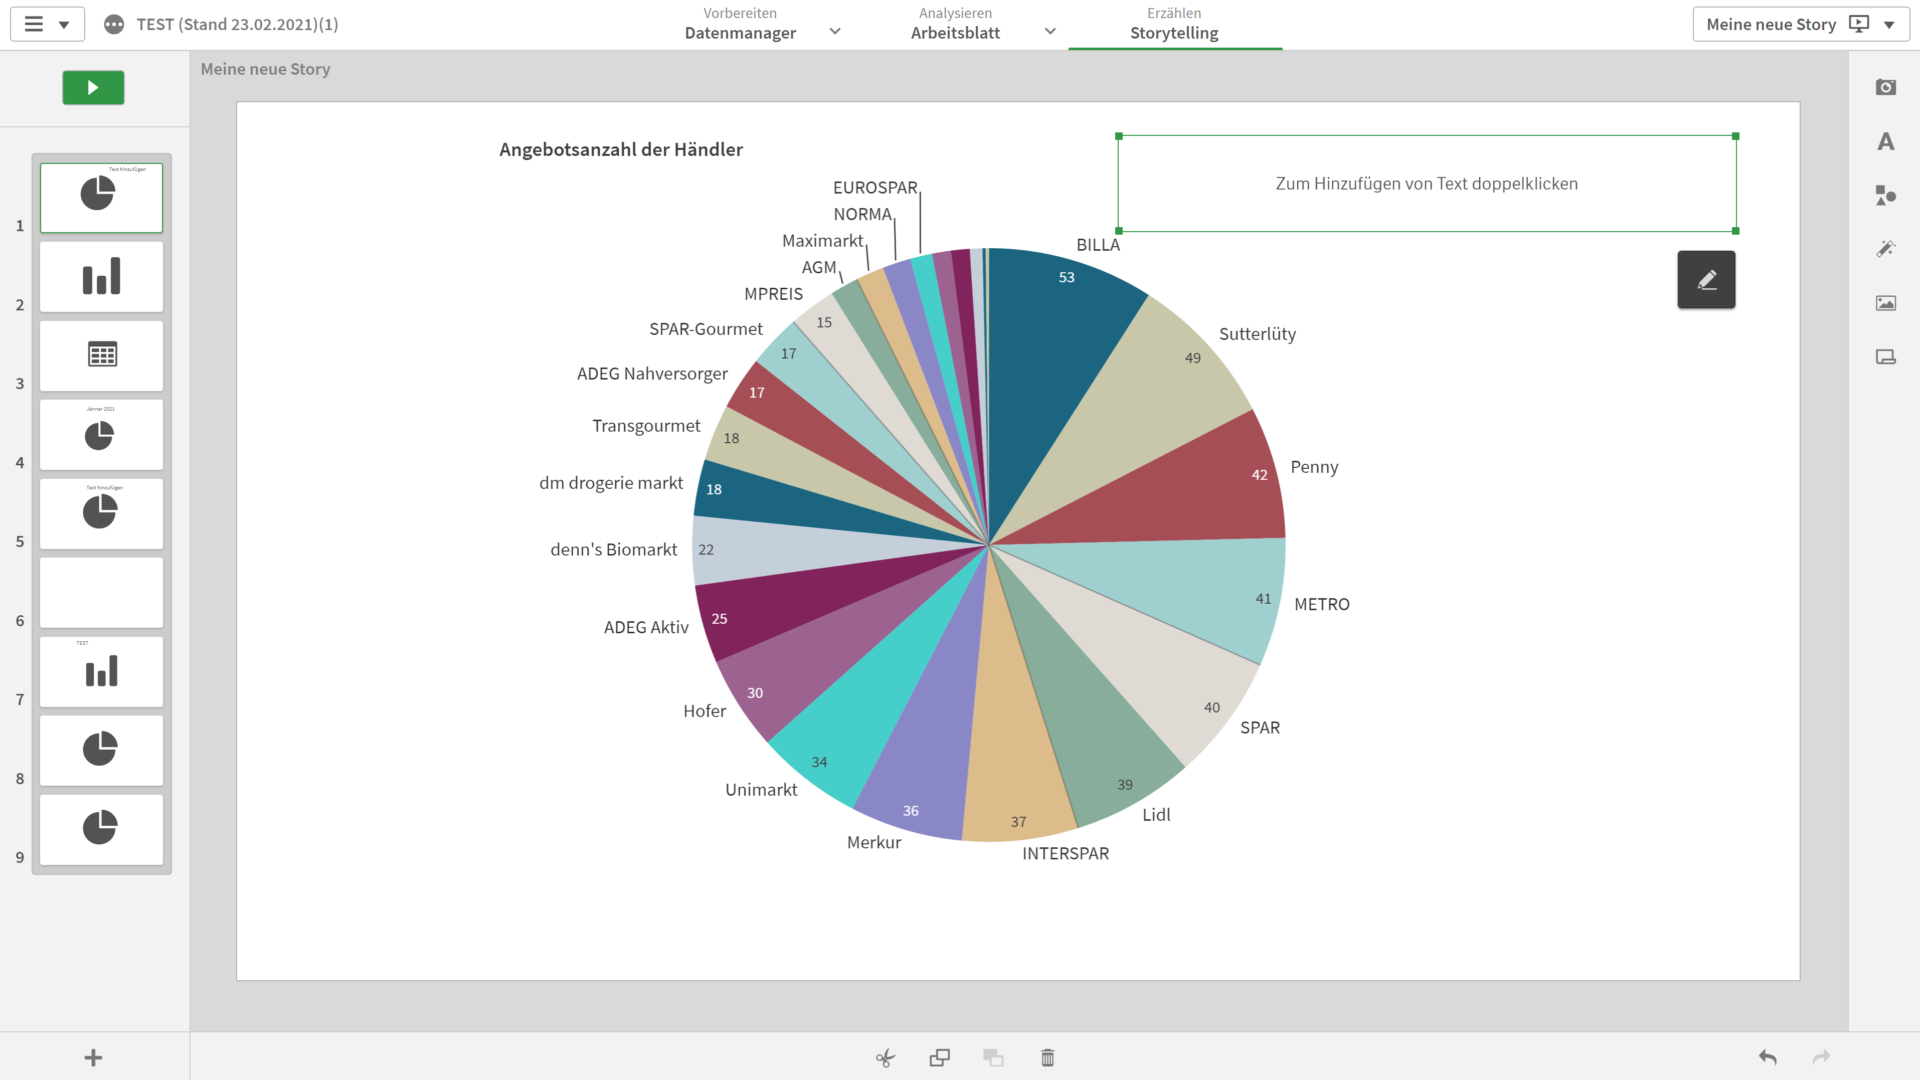The width and height of the screenshot is (1920, 1080).
Task: Click the ADEG Nahversorger label
Action: [652, 373]
